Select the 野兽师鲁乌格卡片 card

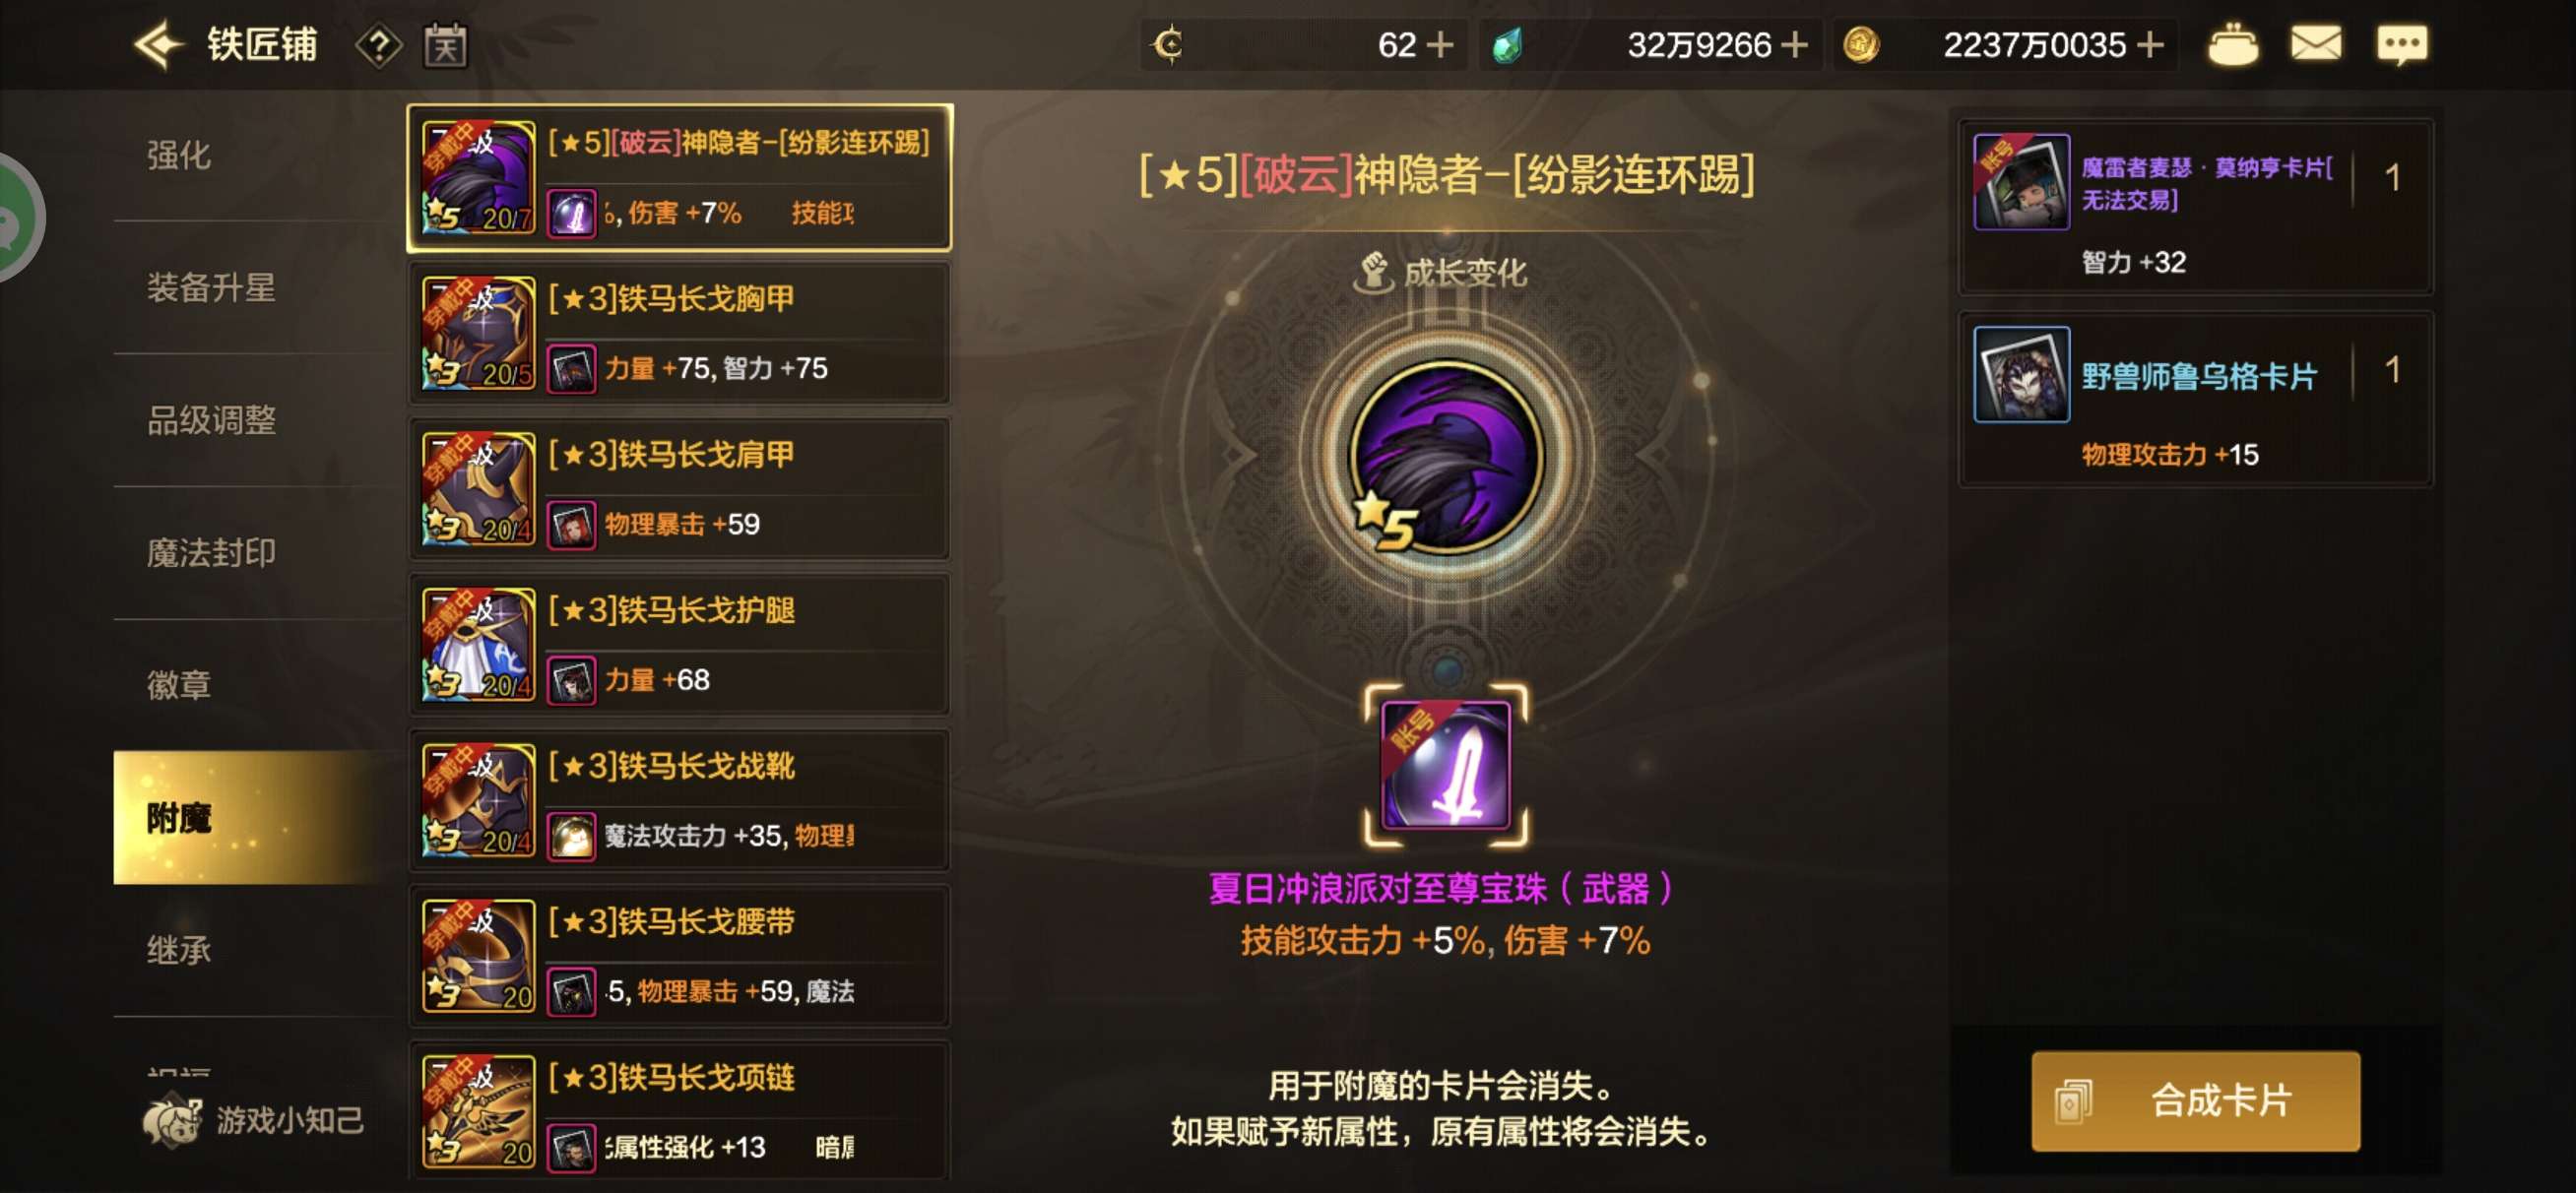(x=2195, y=400)
